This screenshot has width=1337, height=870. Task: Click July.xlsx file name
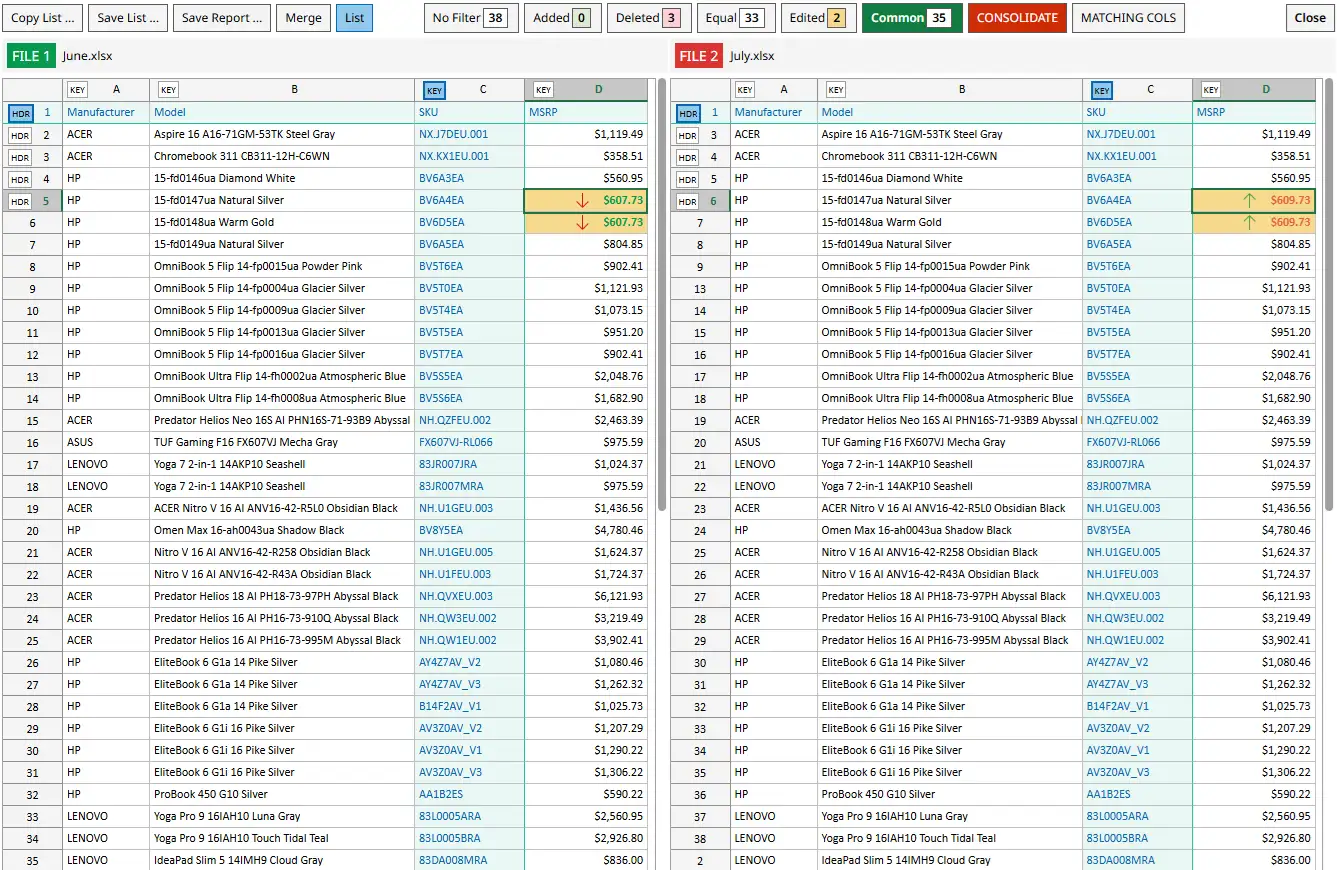(752, 56)
